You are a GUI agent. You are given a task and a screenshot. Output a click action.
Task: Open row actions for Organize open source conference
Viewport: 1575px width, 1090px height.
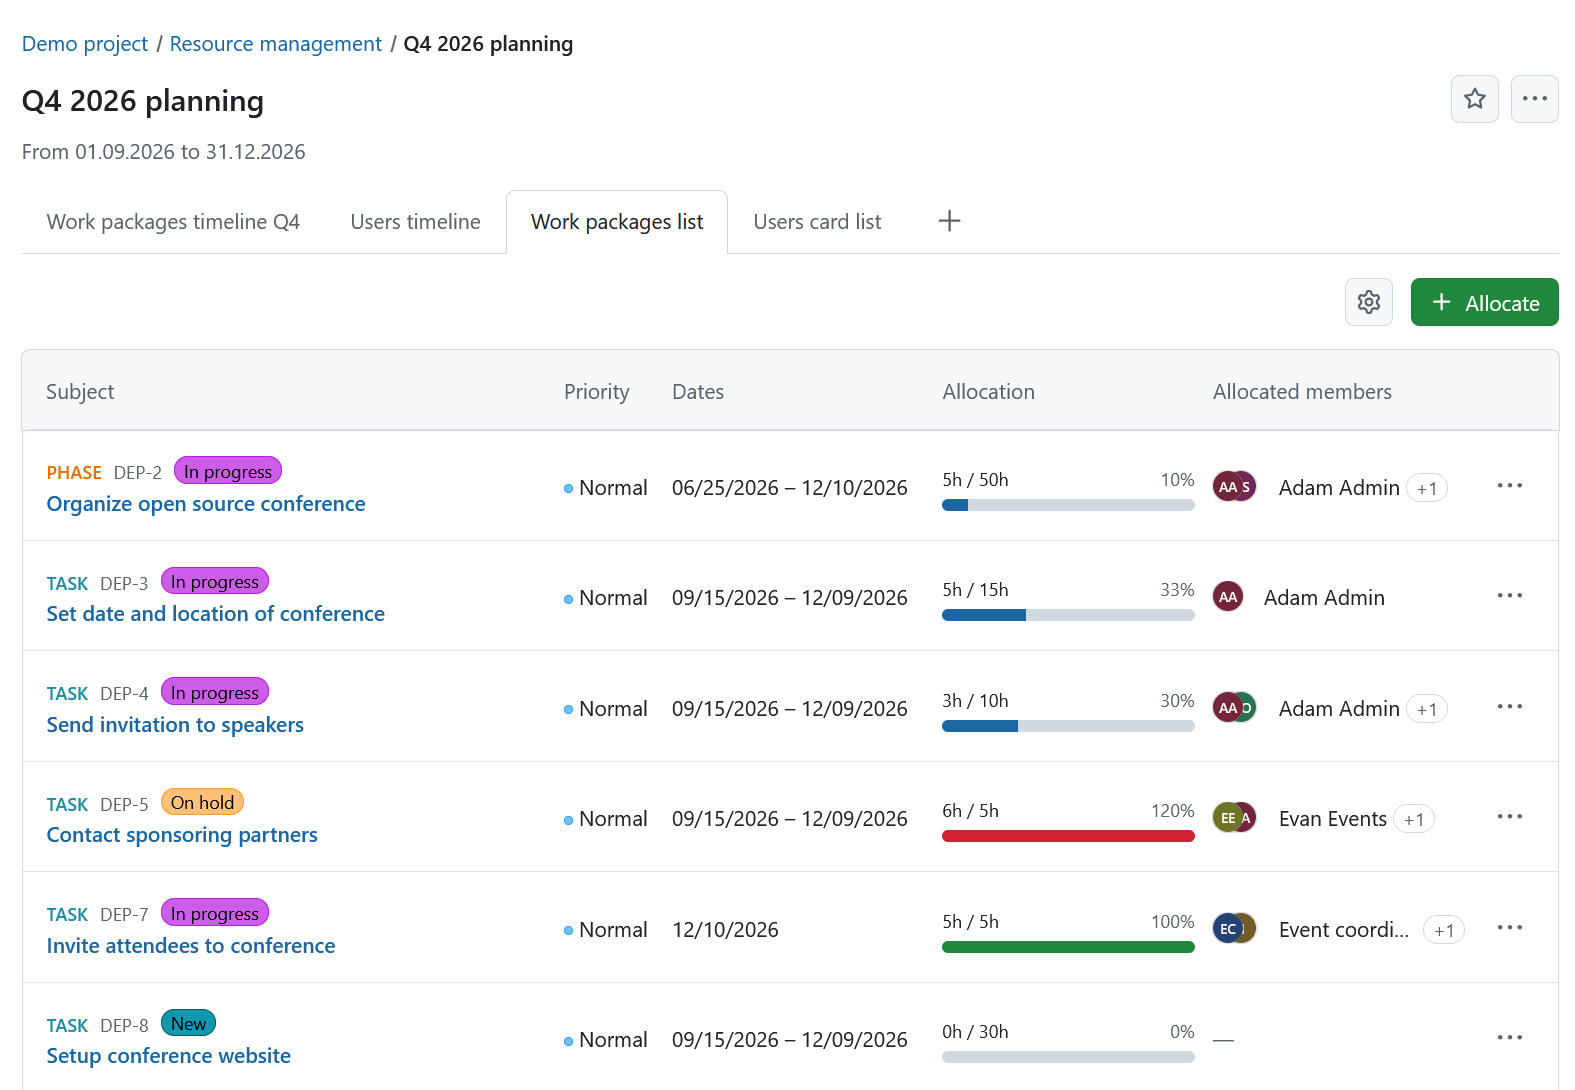click(1509, 486)
